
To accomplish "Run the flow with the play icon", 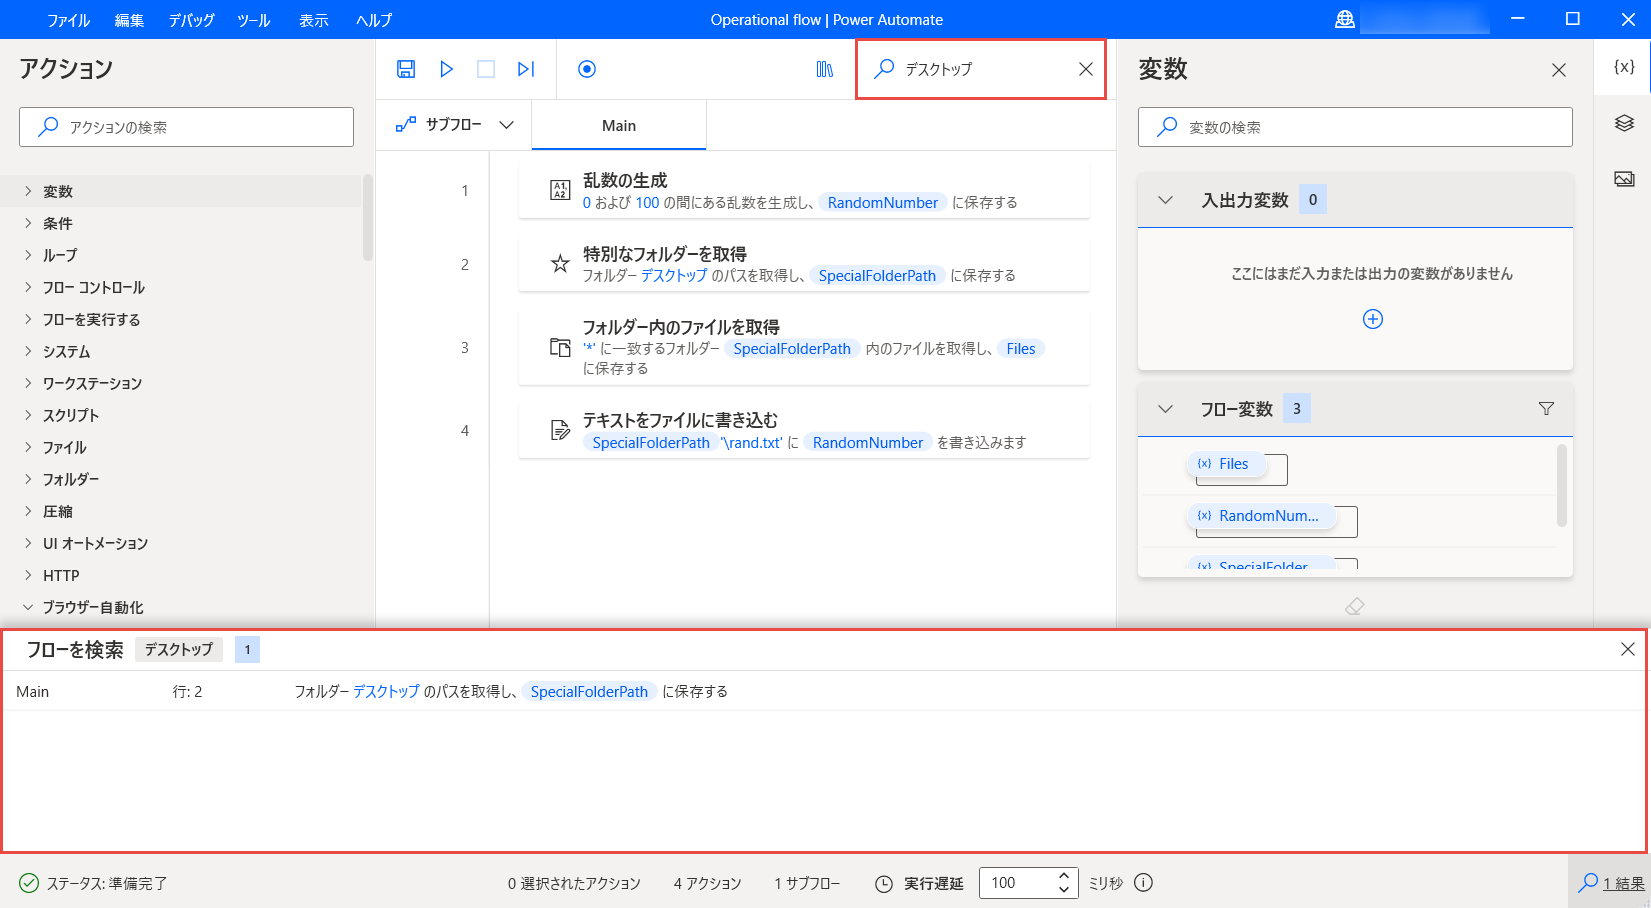I will click(x=446, y=69).
